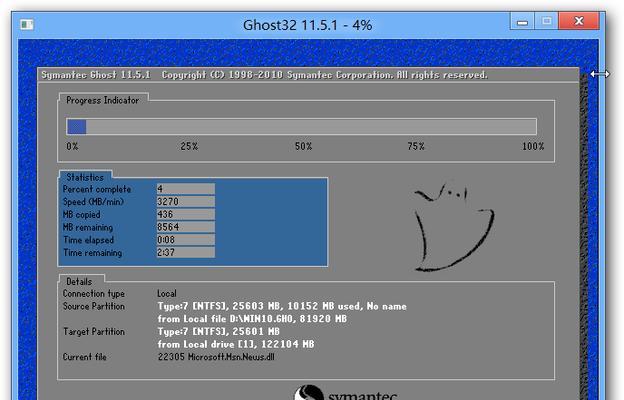Image resolution: width=624 pixels, height=400 pixels.
Task: Click the Local drive [1], 122104 MB line
Action: pos(236,344)
